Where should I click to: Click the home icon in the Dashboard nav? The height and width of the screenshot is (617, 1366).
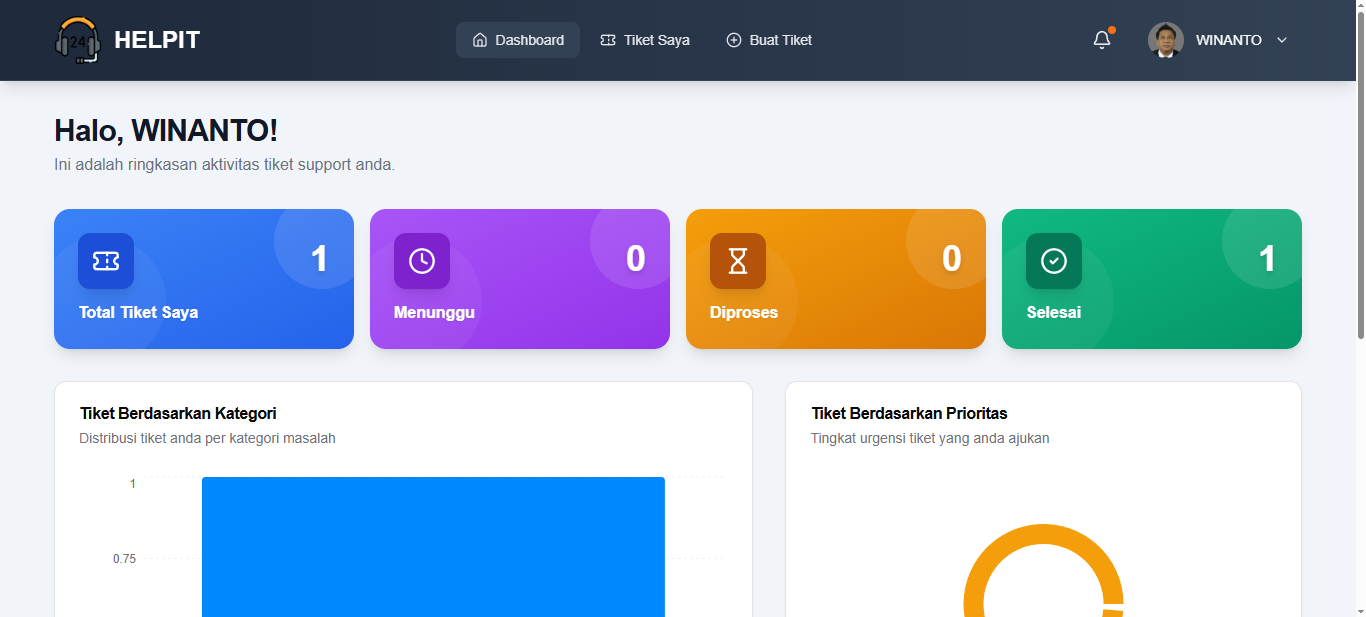coord(481,40)
